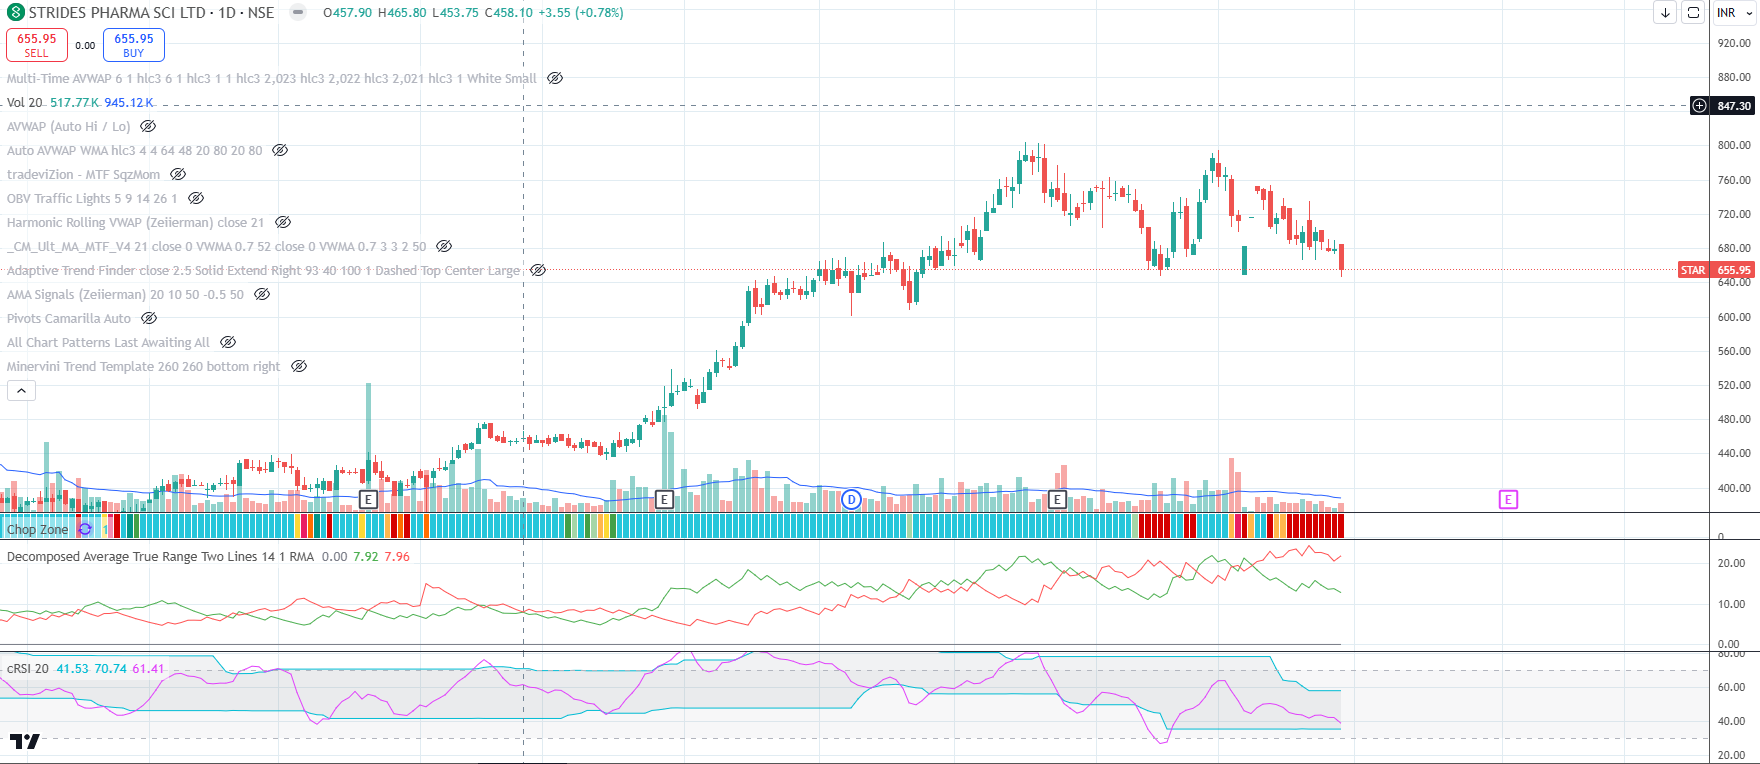
Task: Toggle _CM_Ult_MA_MTF_V4 indicator eye icon
Action: click(x=444, y=246)
